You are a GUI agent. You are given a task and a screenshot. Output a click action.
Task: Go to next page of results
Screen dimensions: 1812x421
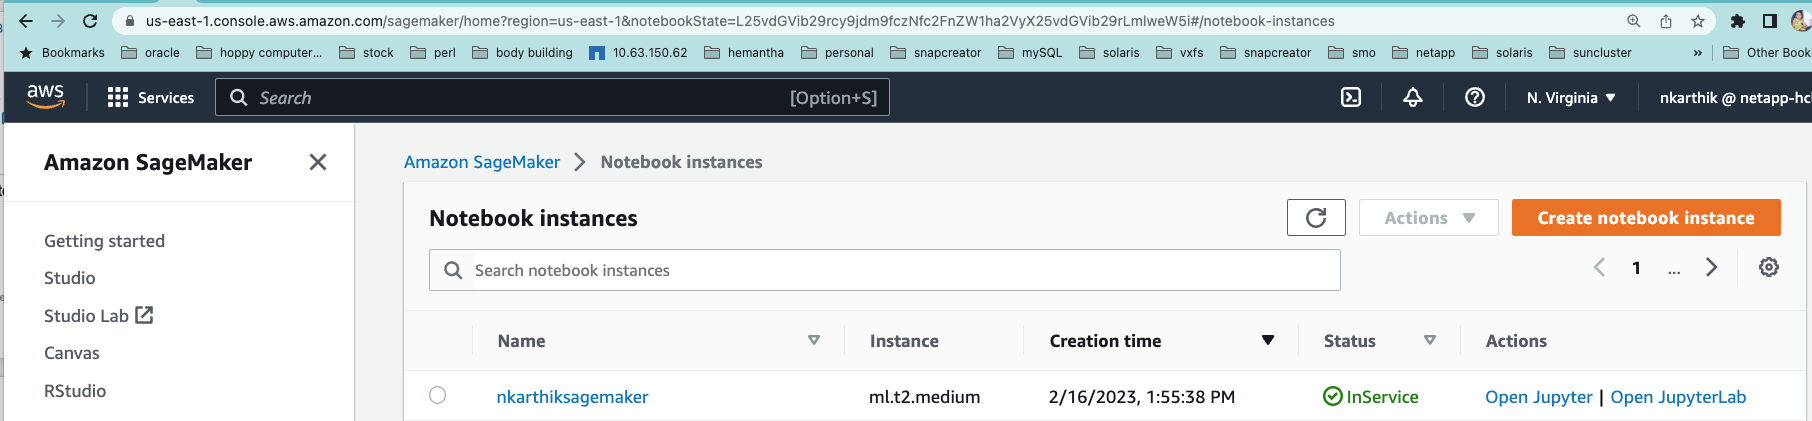pyautogui.click(x=1712, y=267)
